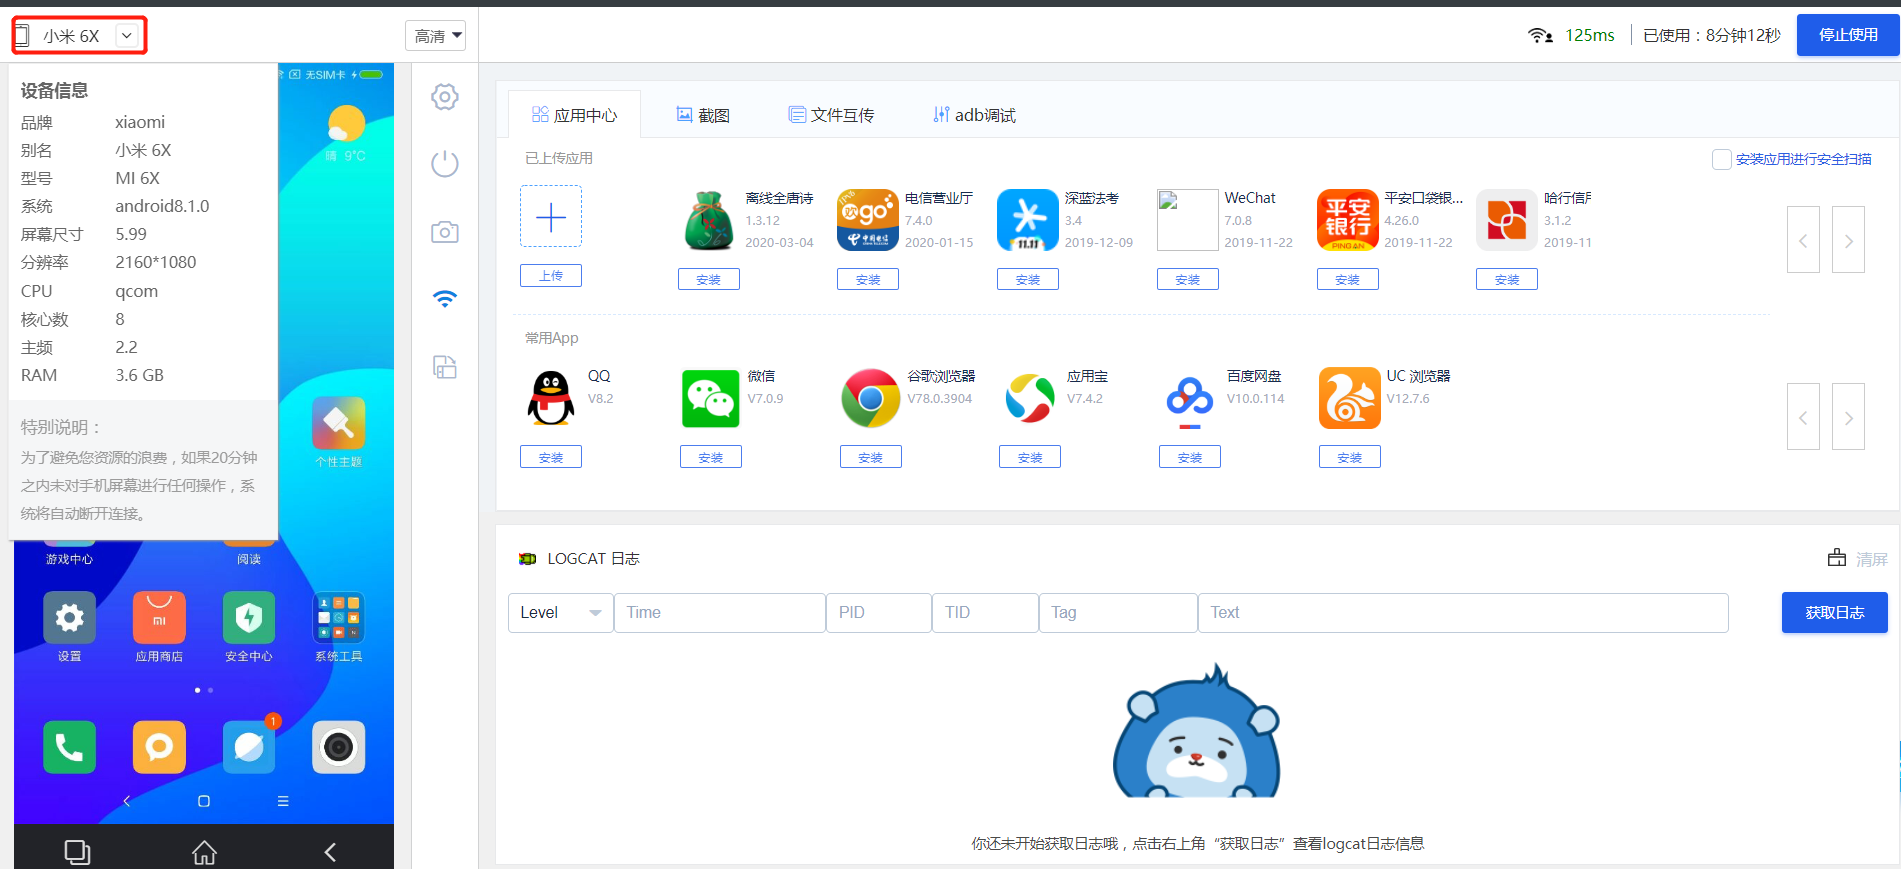Screen dimensions: 1901x869
Task: Switch to the 应用中心 tab
Action: 575,115
